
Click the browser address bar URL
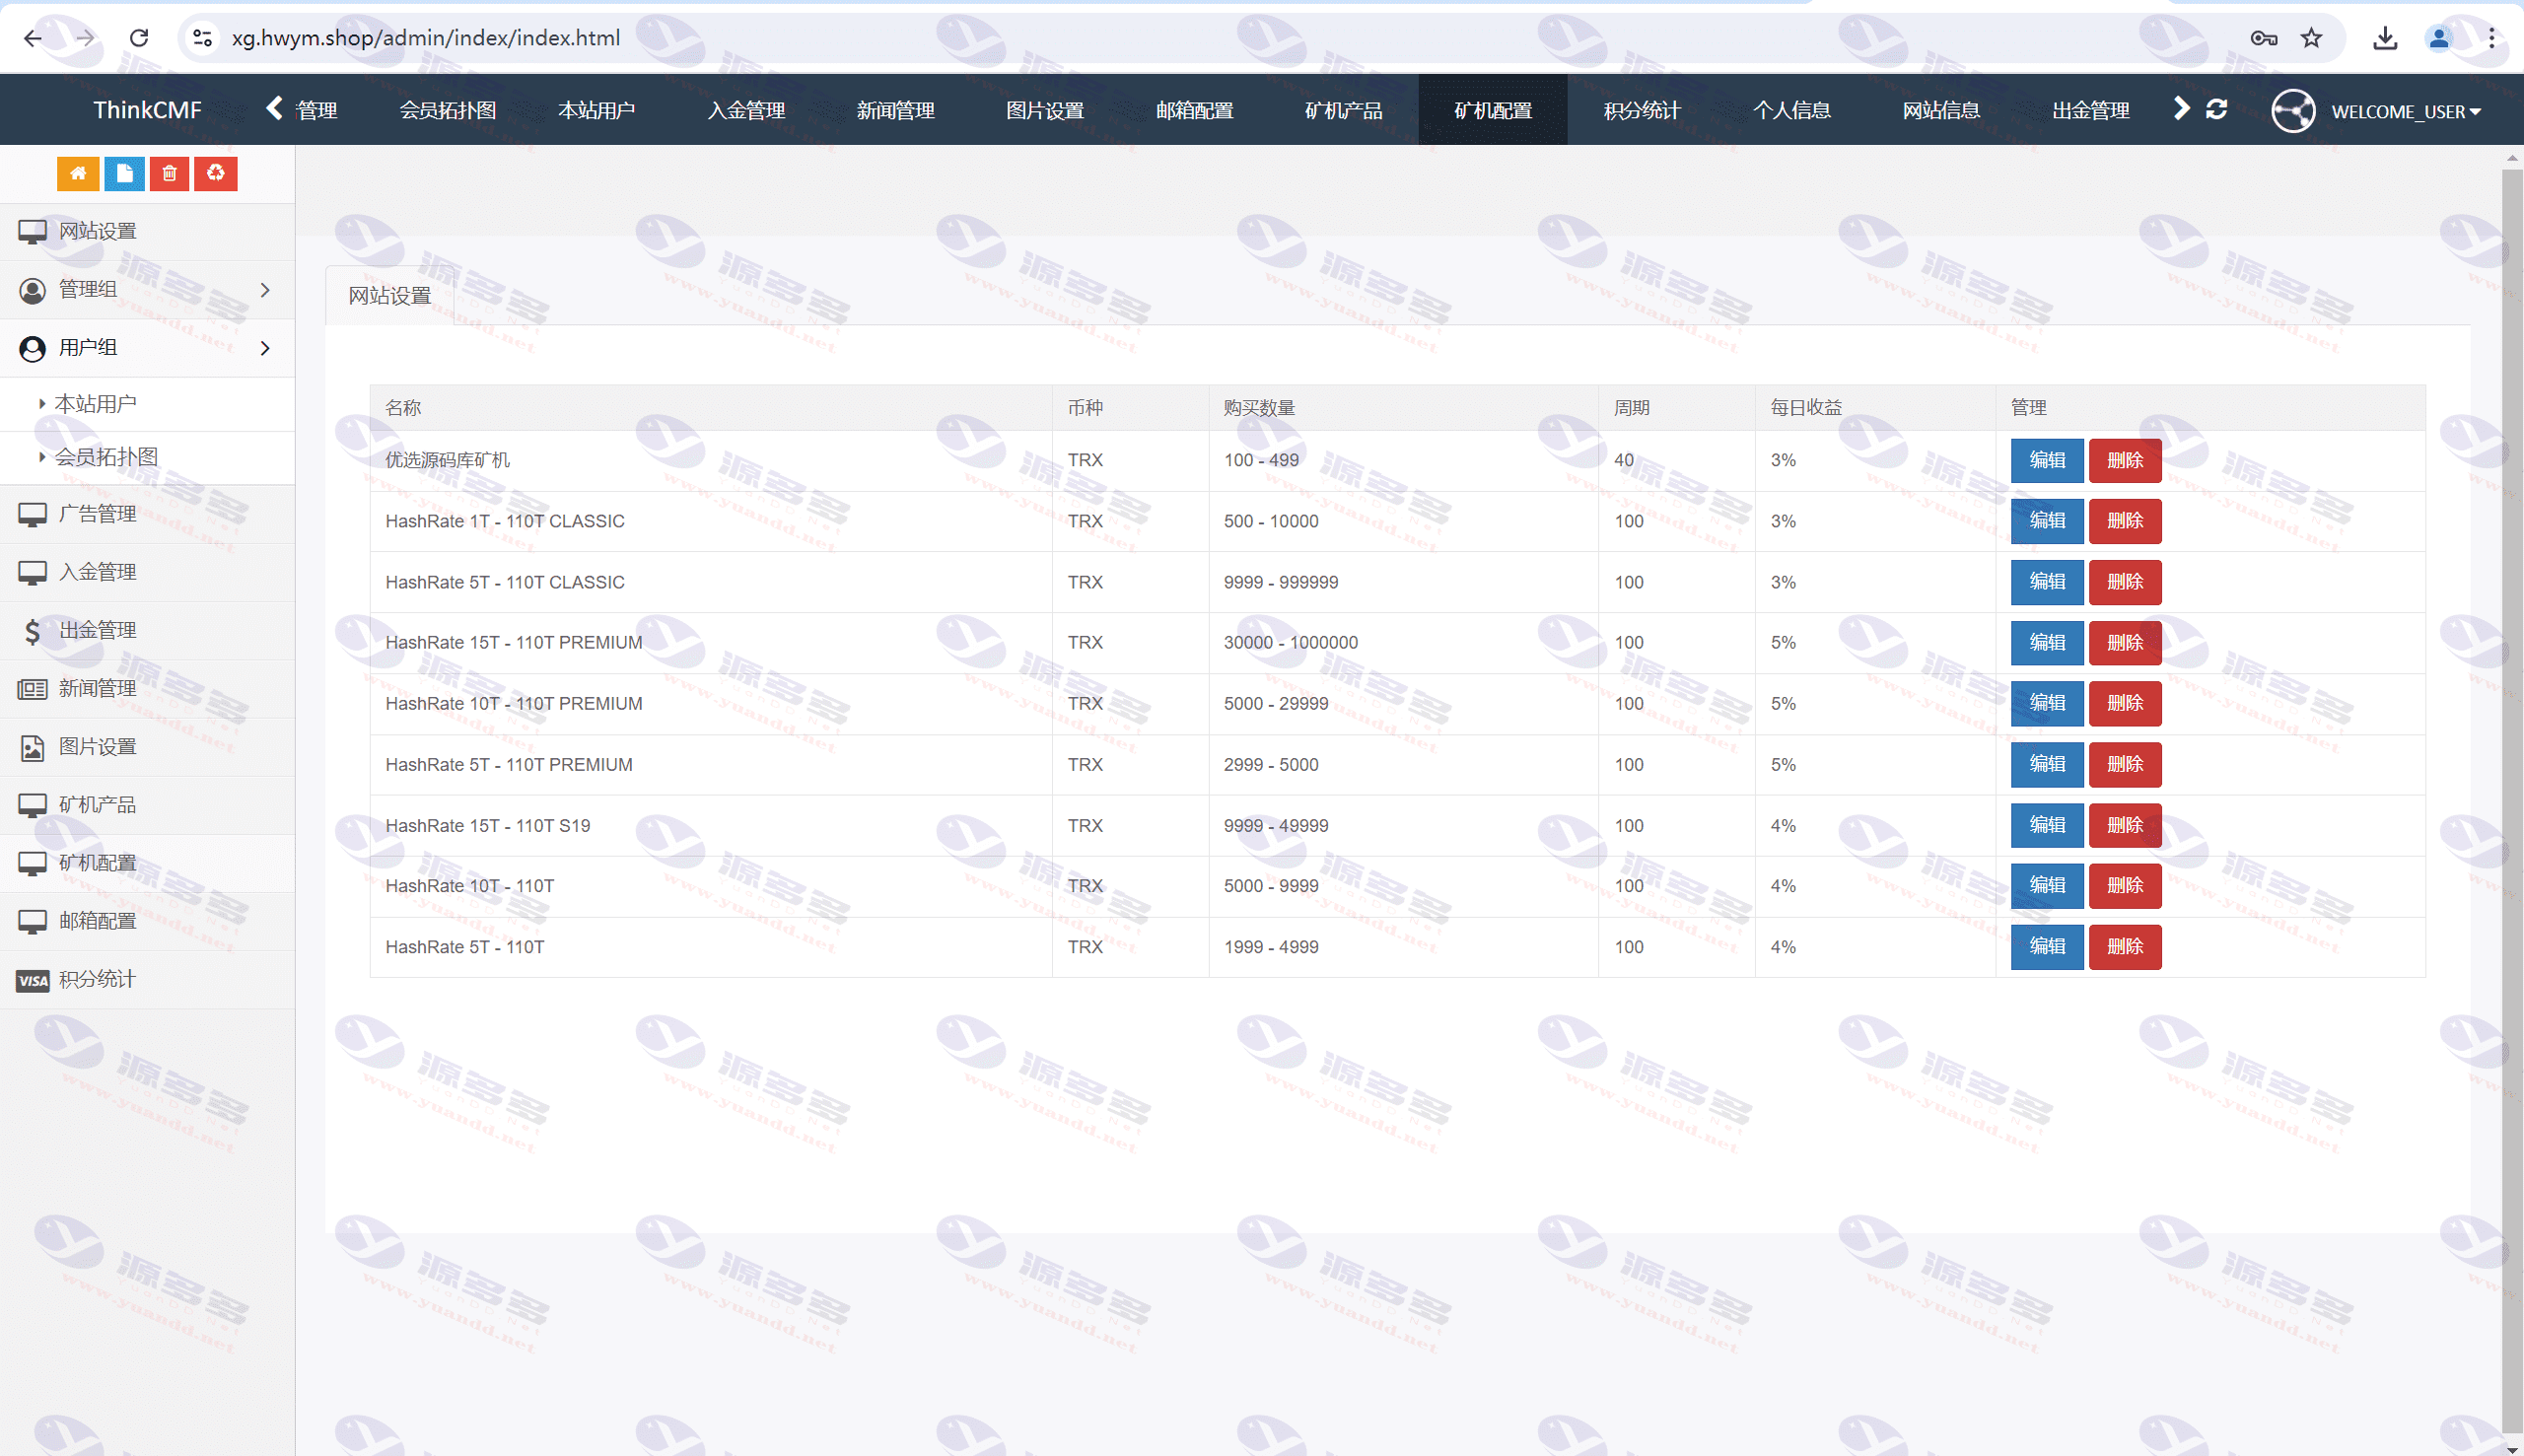(x=426, y=38)
